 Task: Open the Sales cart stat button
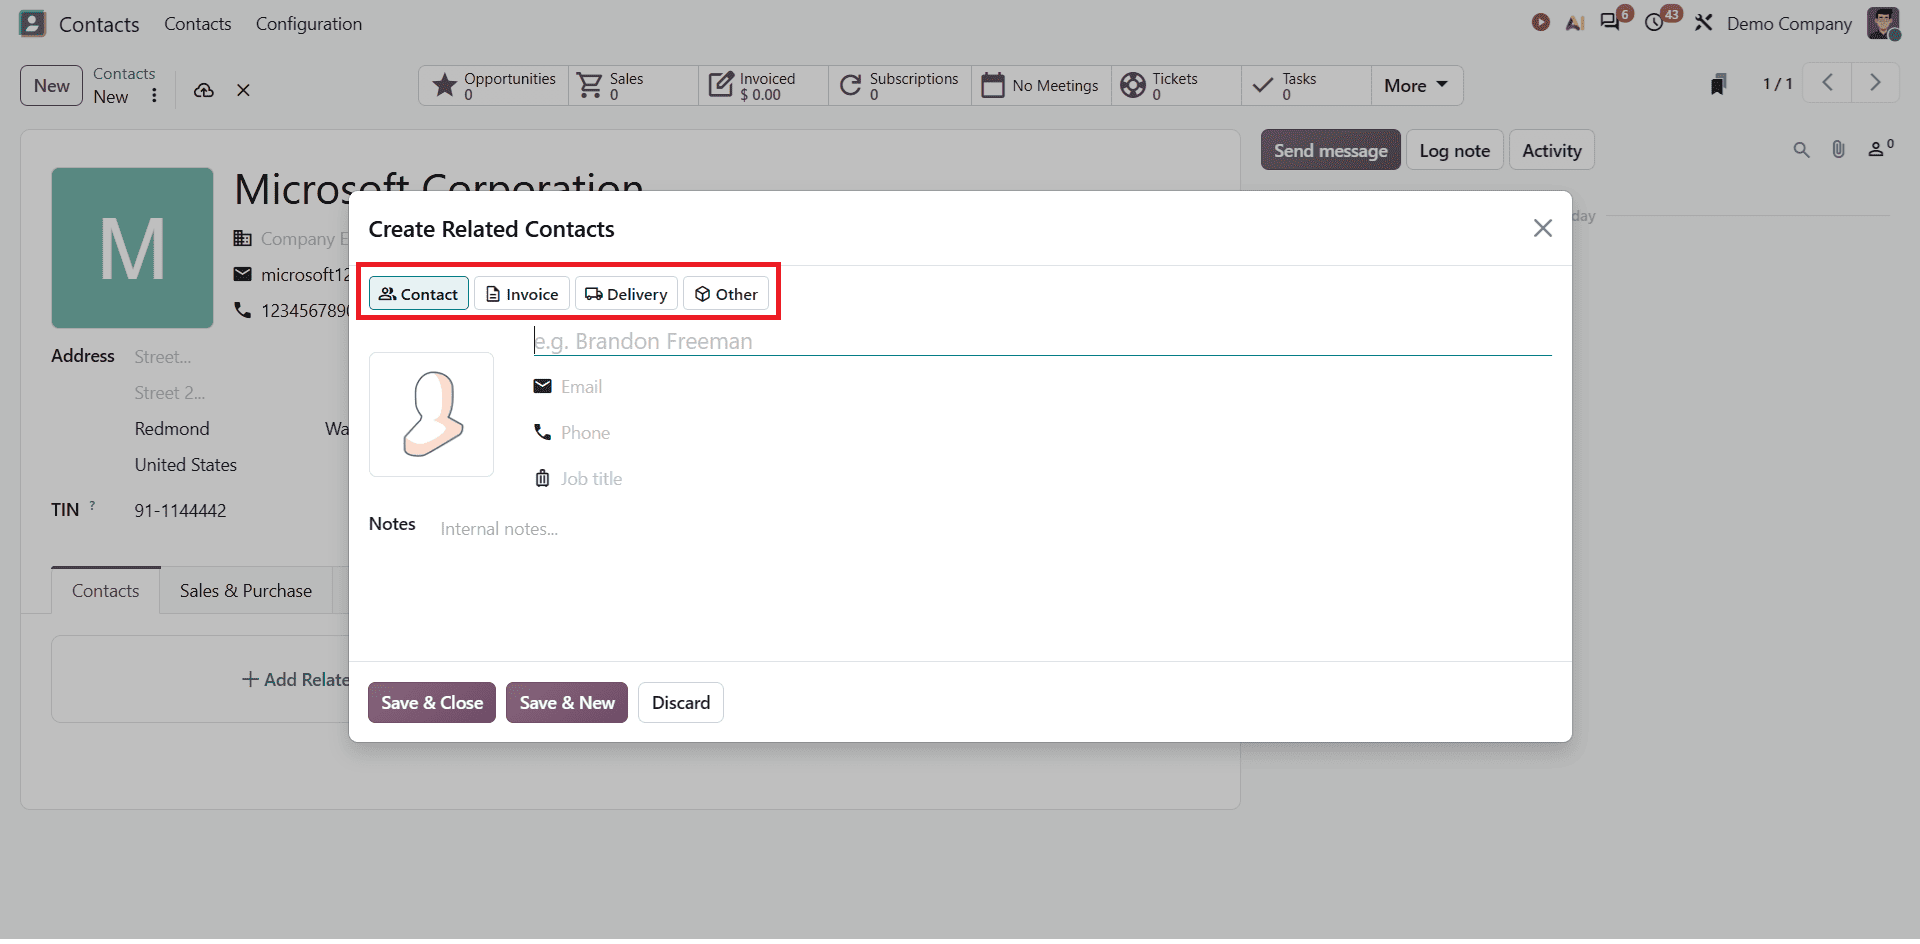point(633,86)
